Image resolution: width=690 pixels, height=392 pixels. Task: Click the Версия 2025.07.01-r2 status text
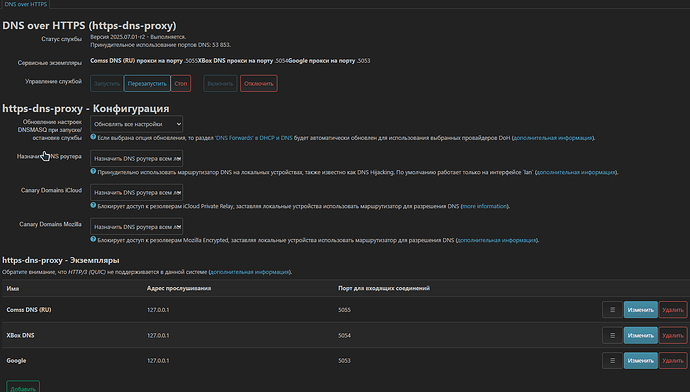138,37
